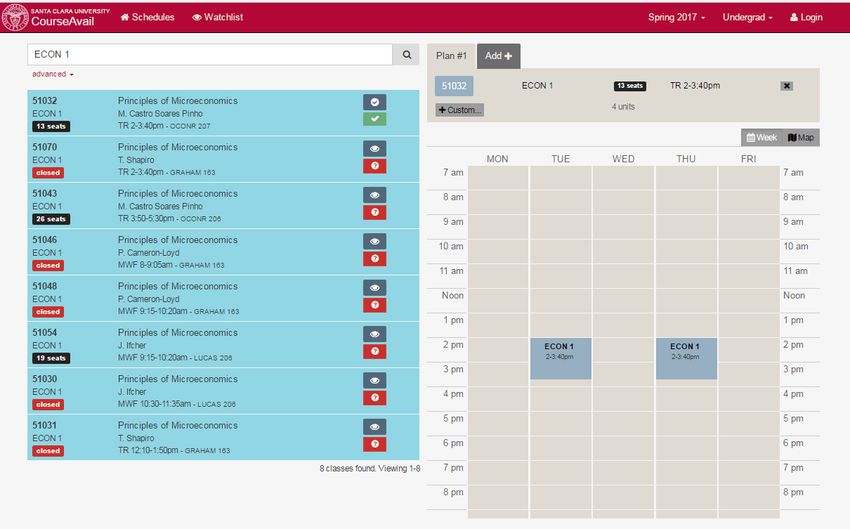Toggle watchlist eye for class 51032
This screenshot has height=529, width=850.
point(375,102)
